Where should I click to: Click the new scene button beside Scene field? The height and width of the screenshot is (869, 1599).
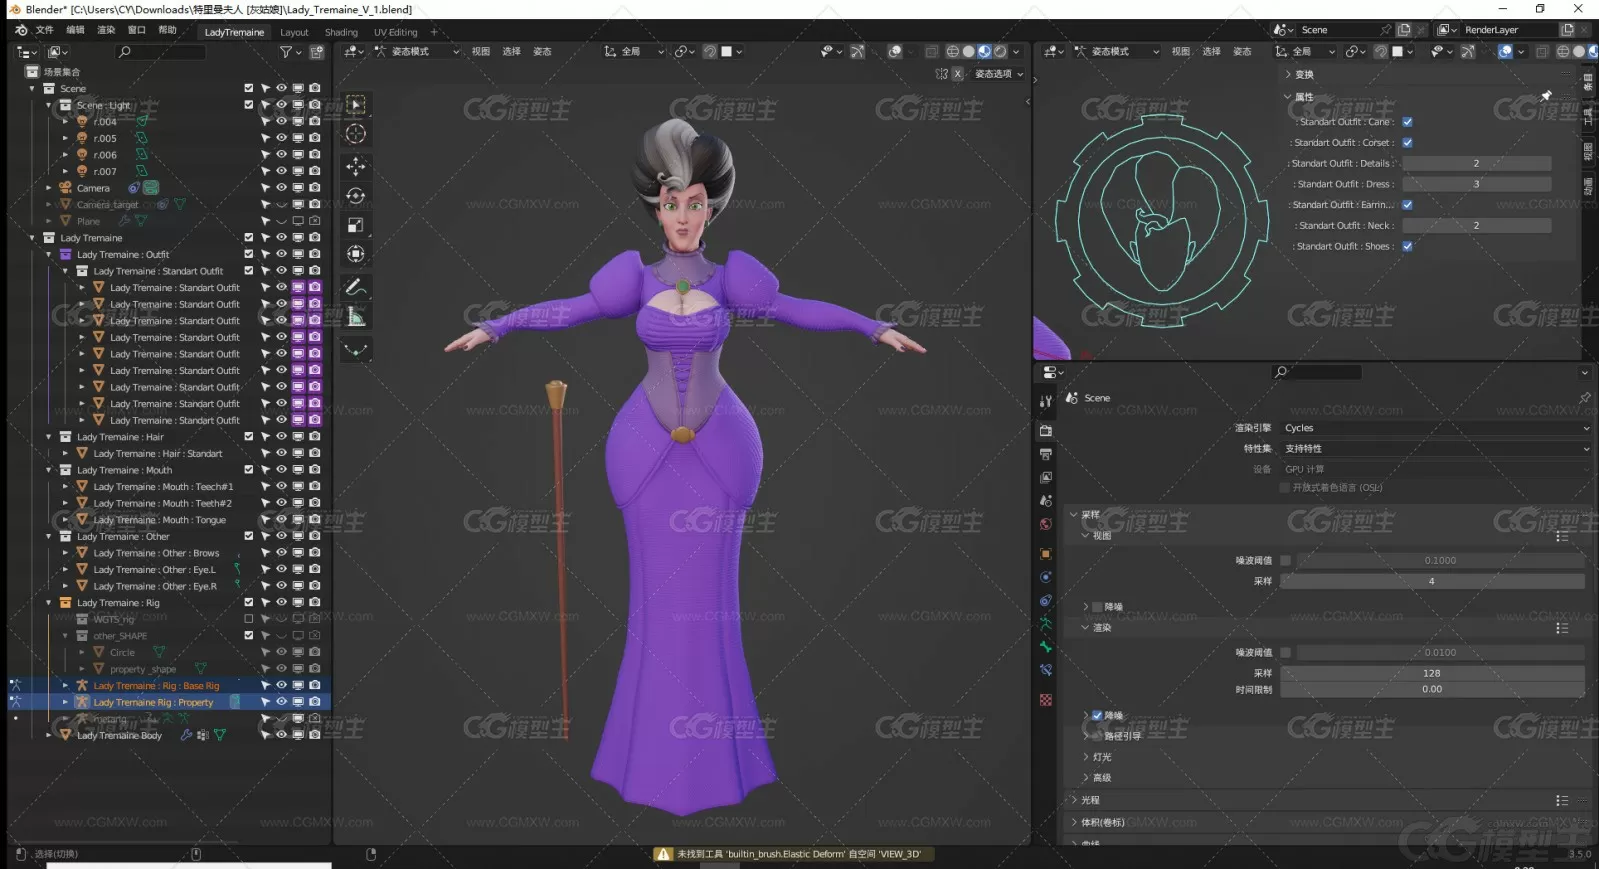tap(1404, 30)
